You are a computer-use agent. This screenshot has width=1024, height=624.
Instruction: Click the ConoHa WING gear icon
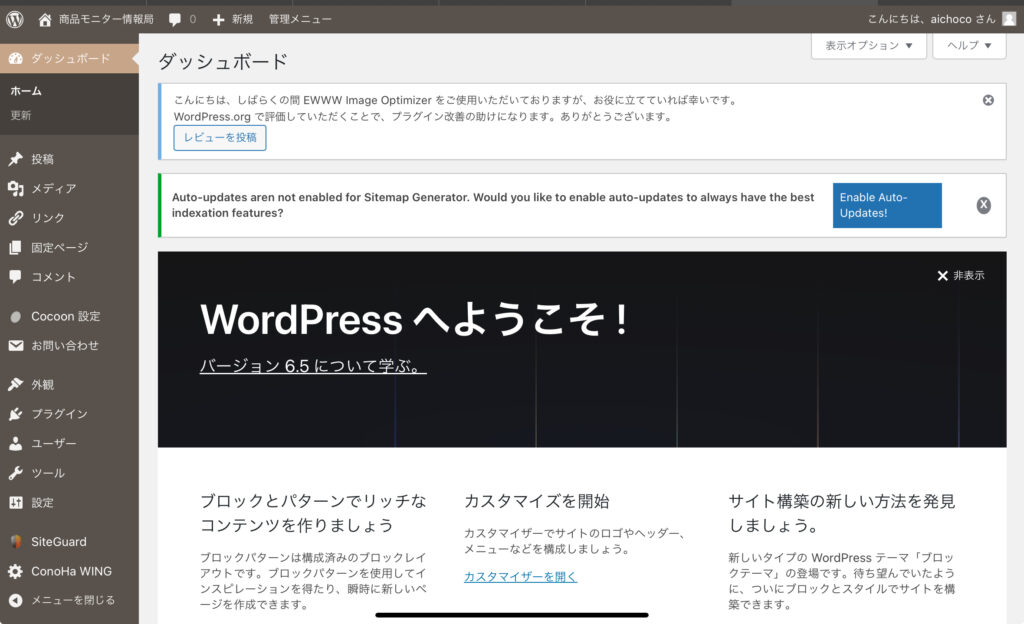(x=16, y=571)
